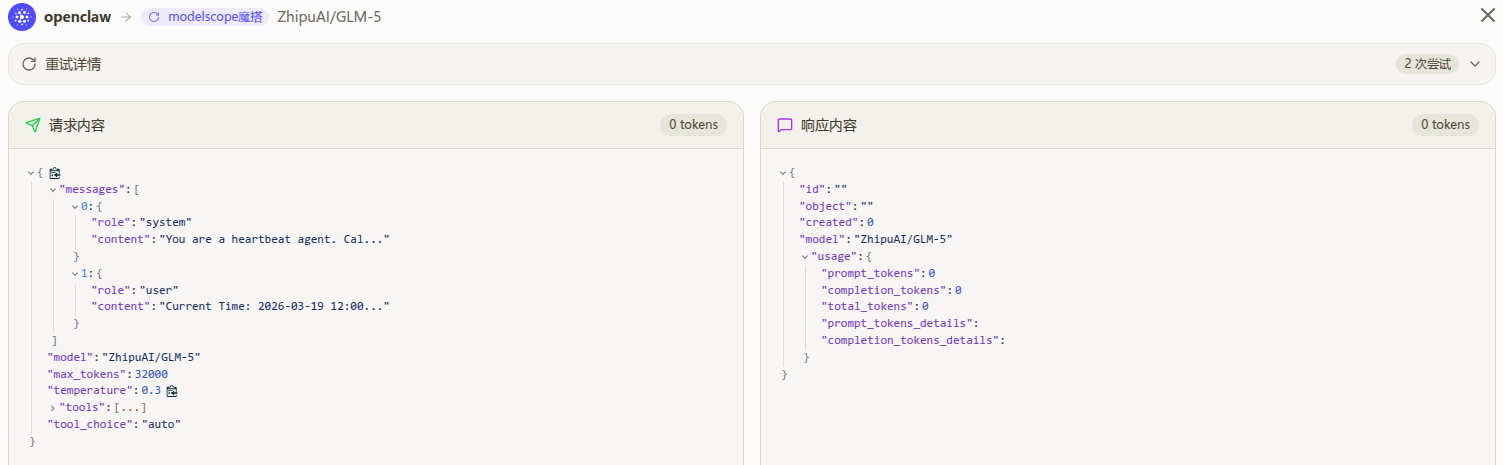Click the "prompt_tokens_details" key
Image resolution: width=1503 pixels, height=465 pixels.
895,323
